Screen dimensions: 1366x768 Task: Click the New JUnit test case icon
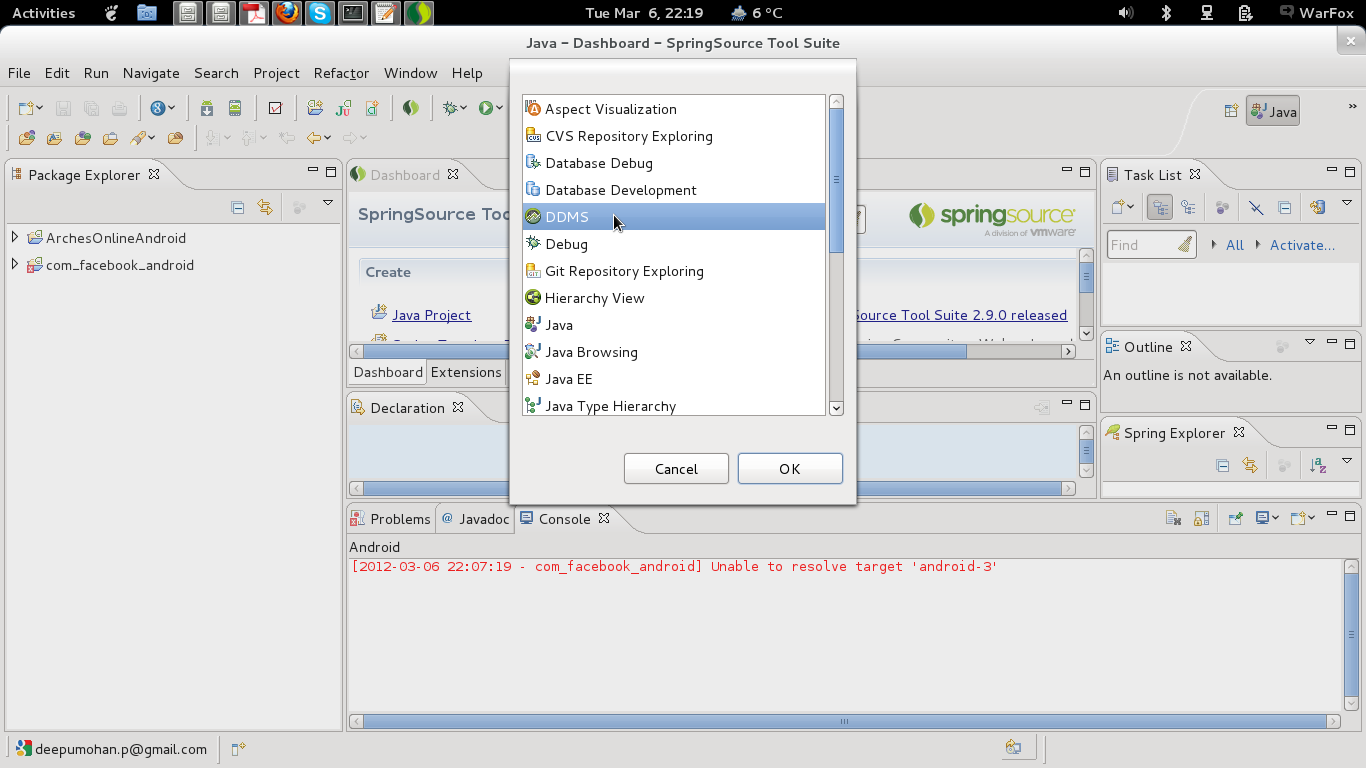tap(343, 108)
